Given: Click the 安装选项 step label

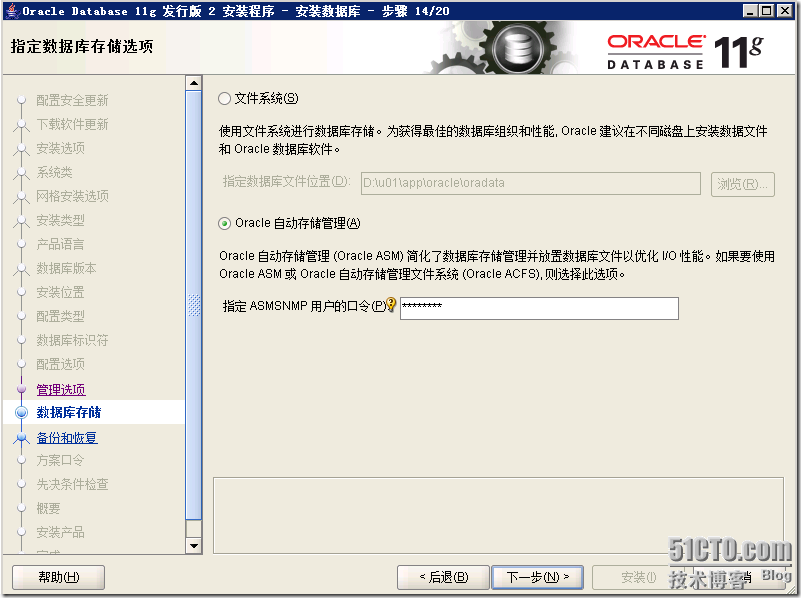Looking at the screenshot, I should tap(60, 149).
